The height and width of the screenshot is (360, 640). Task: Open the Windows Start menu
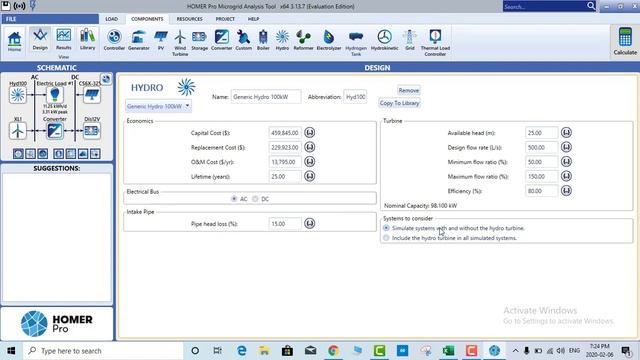[x=11, y=351]
